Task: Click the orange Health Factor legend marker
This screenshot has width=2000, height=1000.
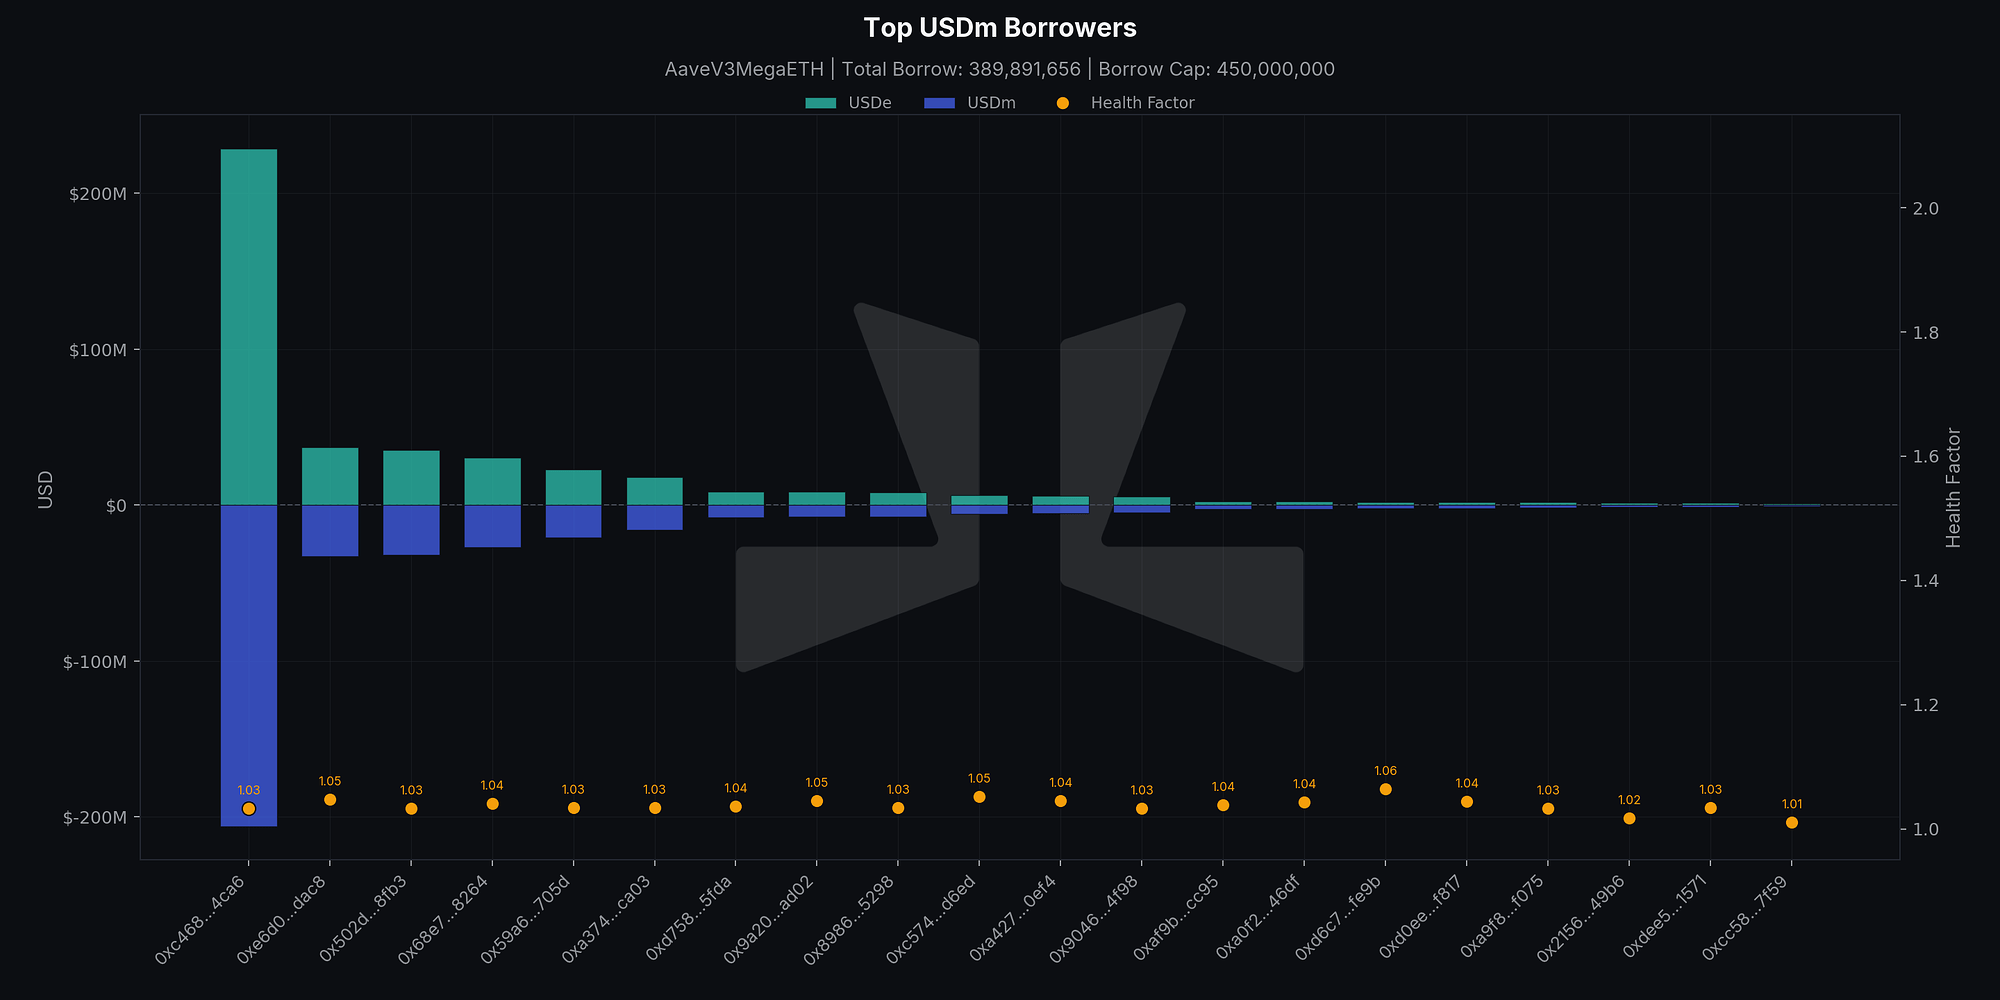Action: pos(1062,103)
